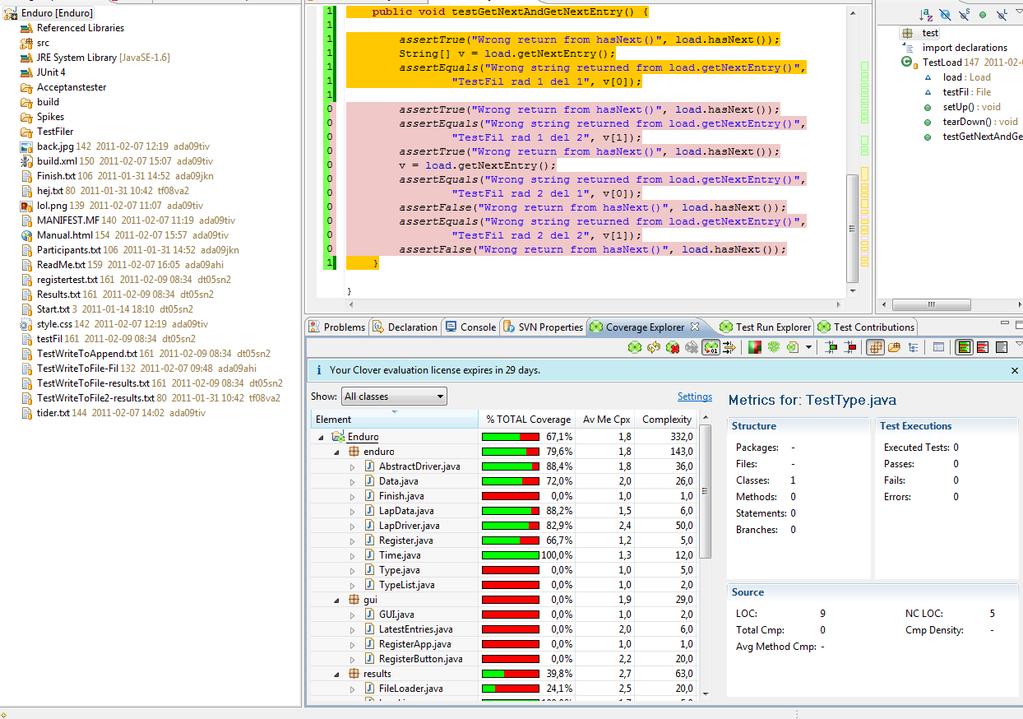This screenshot has width=1023, height=719.
Task: Open the run icon's dropdown arrow
Action: [x=808, y=348]
